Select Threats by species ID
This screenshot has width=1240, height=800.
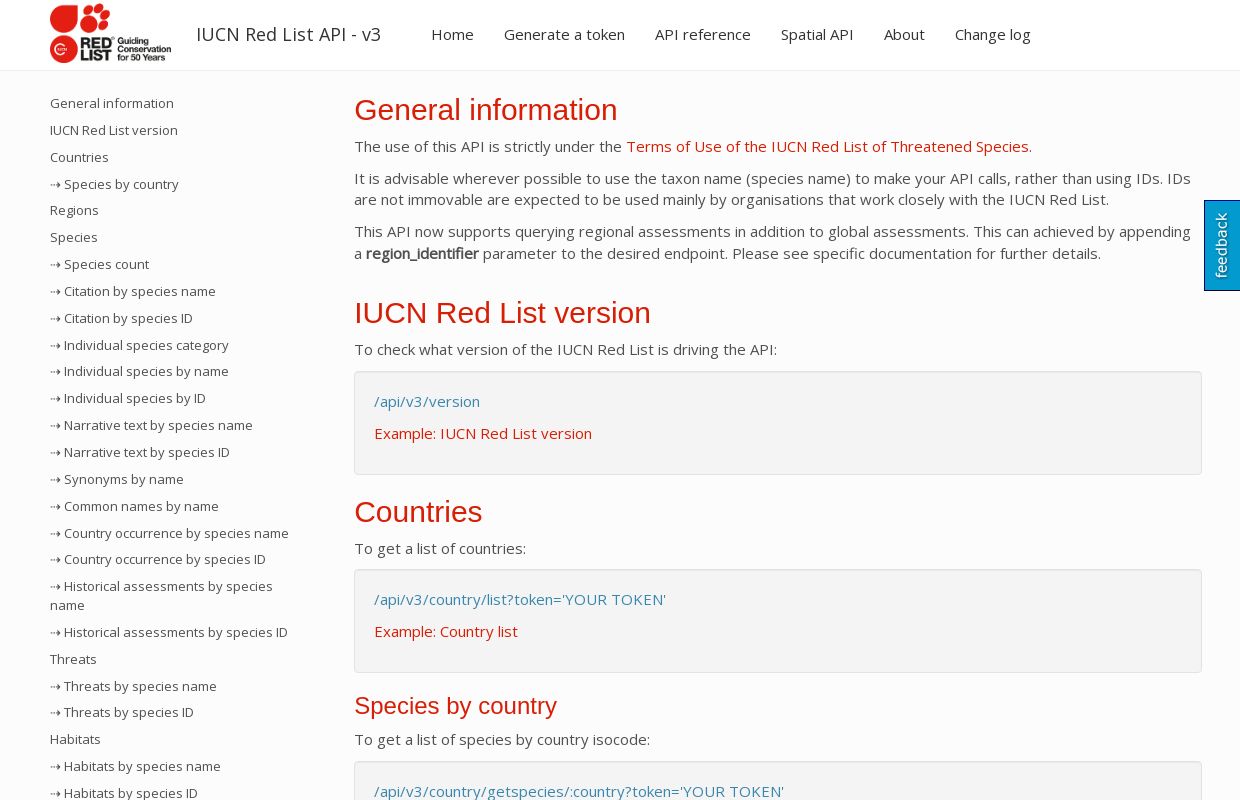point(122,712)
